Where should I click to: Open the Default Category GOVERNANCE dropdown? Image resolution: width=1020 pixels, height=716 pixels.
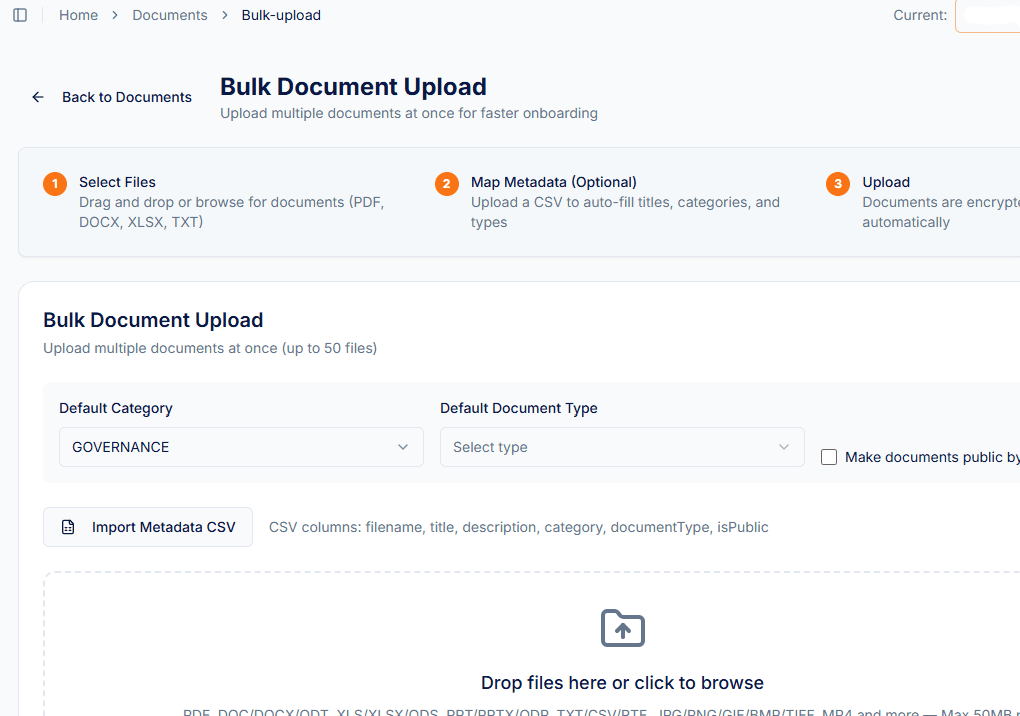tap(241, 447)
